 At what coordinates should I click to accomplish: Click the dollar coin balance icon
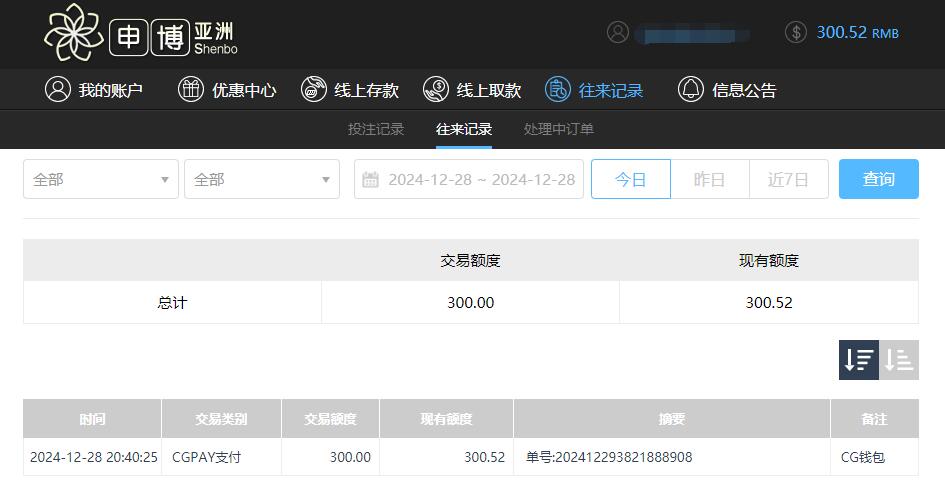tap(796, 32)
